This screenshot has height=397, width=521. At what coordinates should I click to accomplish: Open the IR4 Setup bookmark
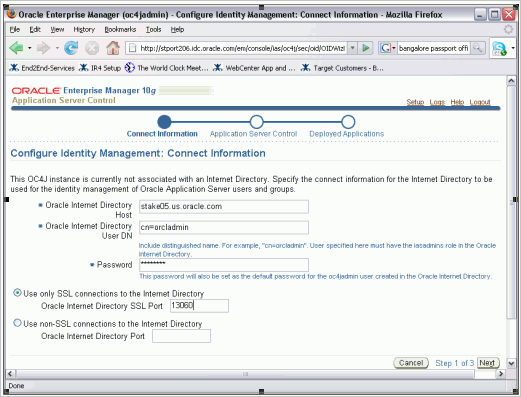100,68
